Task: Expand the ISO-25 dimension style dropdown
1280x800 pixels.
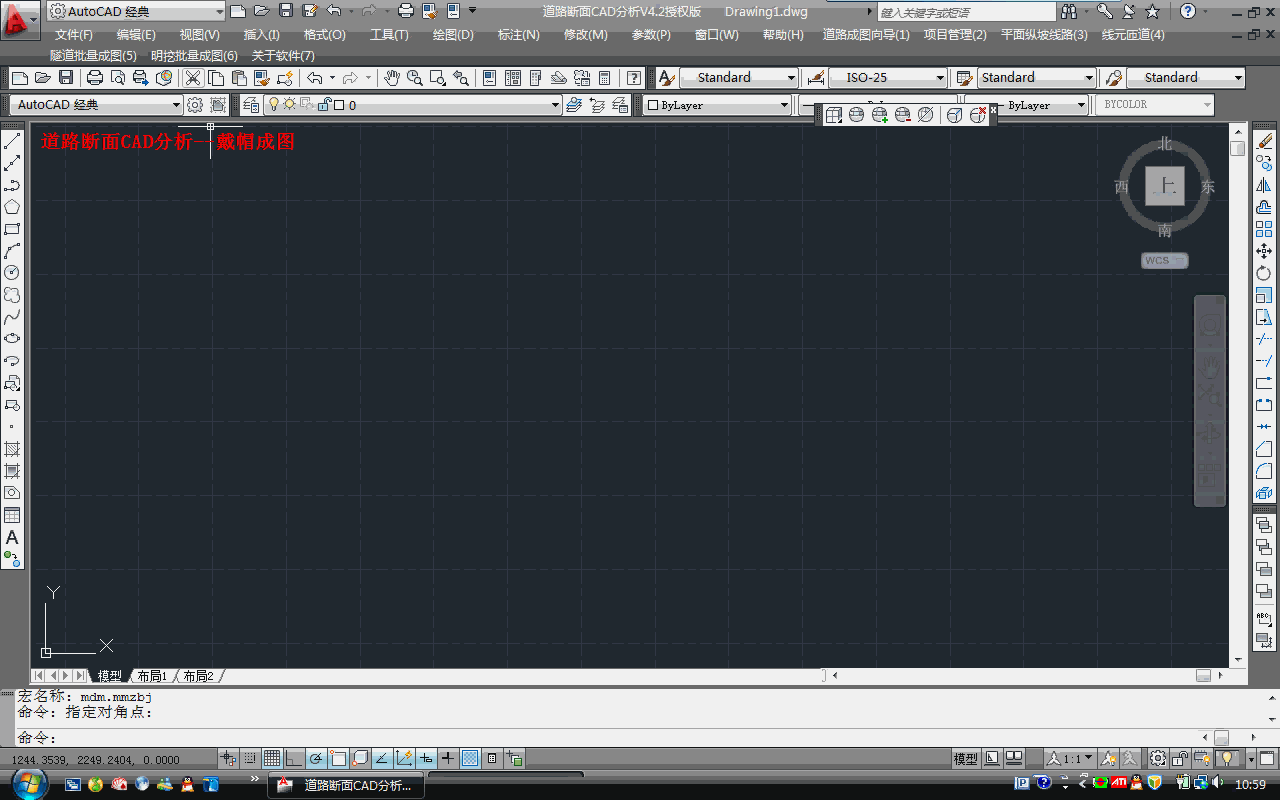Action: 940,78
